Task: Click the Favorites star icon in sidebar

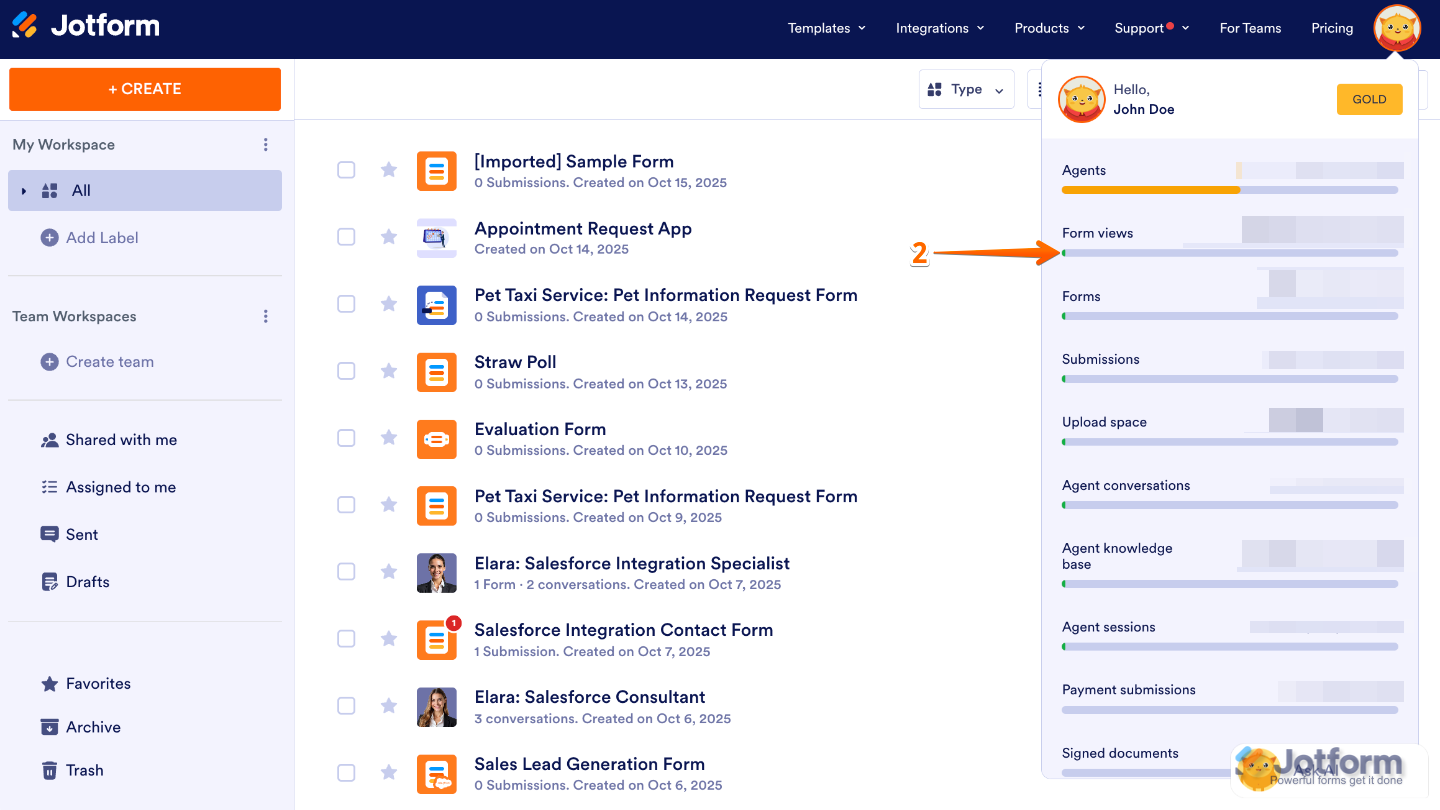Action: (x=49, y=684)
